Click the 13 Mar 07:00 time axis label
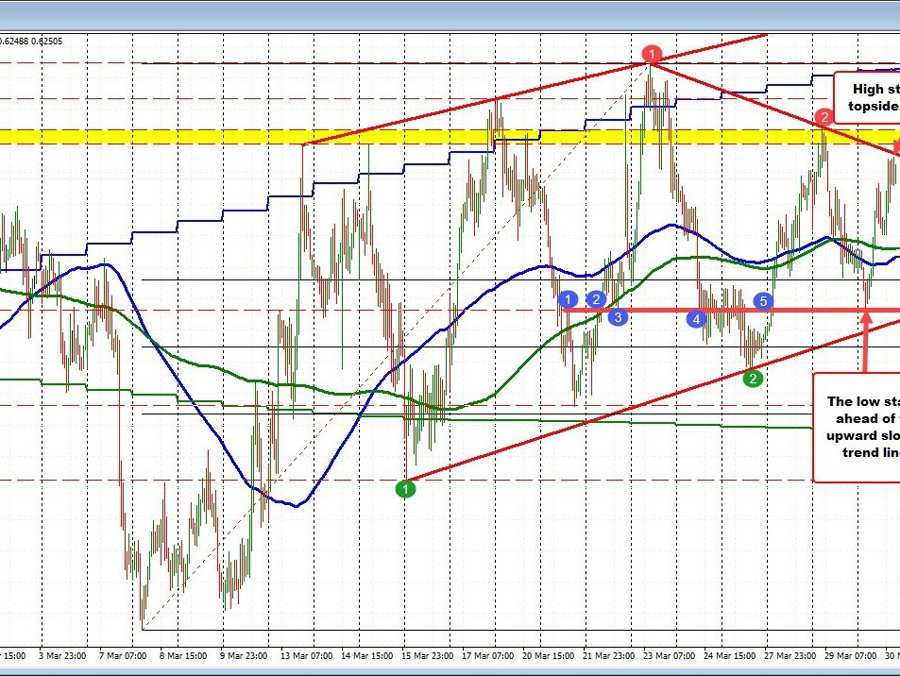This screenshot has height=676, width=900. pos(306,656)
